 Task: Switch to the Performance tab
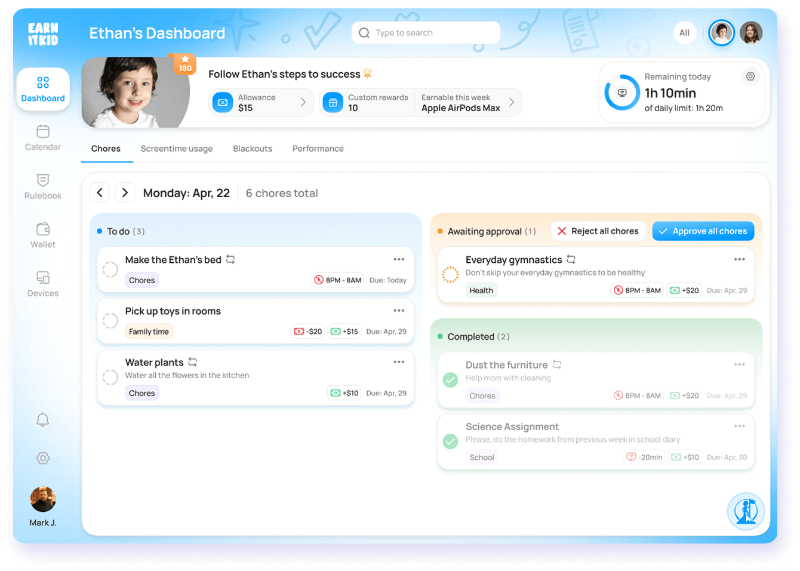[317, 149]
